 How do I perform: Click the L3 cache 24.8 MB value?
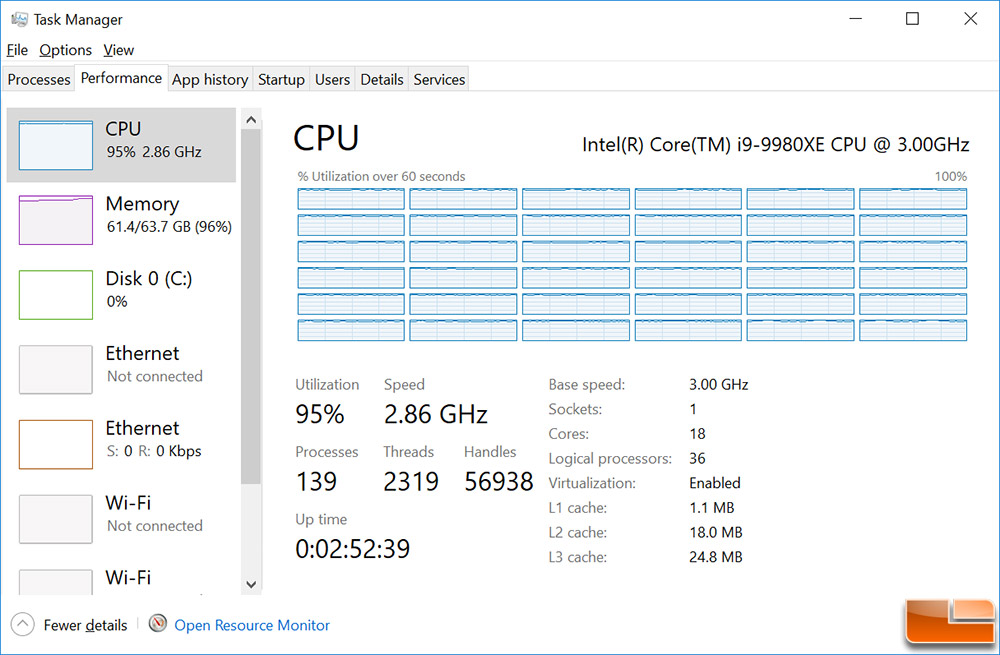click(x=716, y=557)
